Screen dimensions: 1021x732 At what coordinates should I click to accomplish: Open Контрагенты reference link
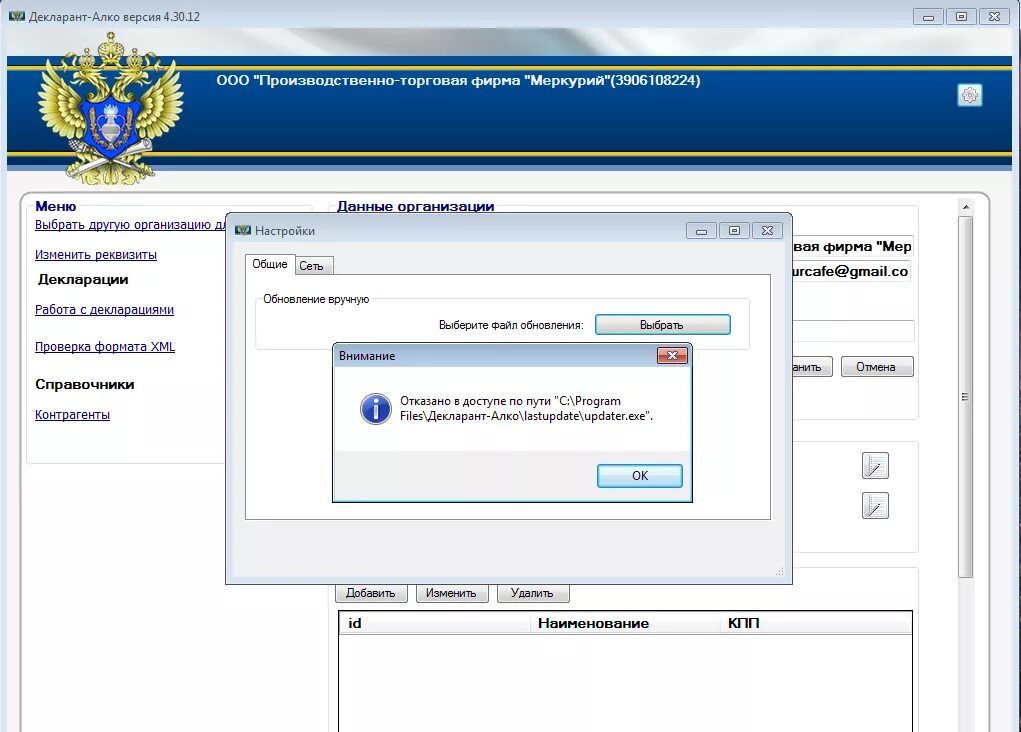tap(72, 414)
